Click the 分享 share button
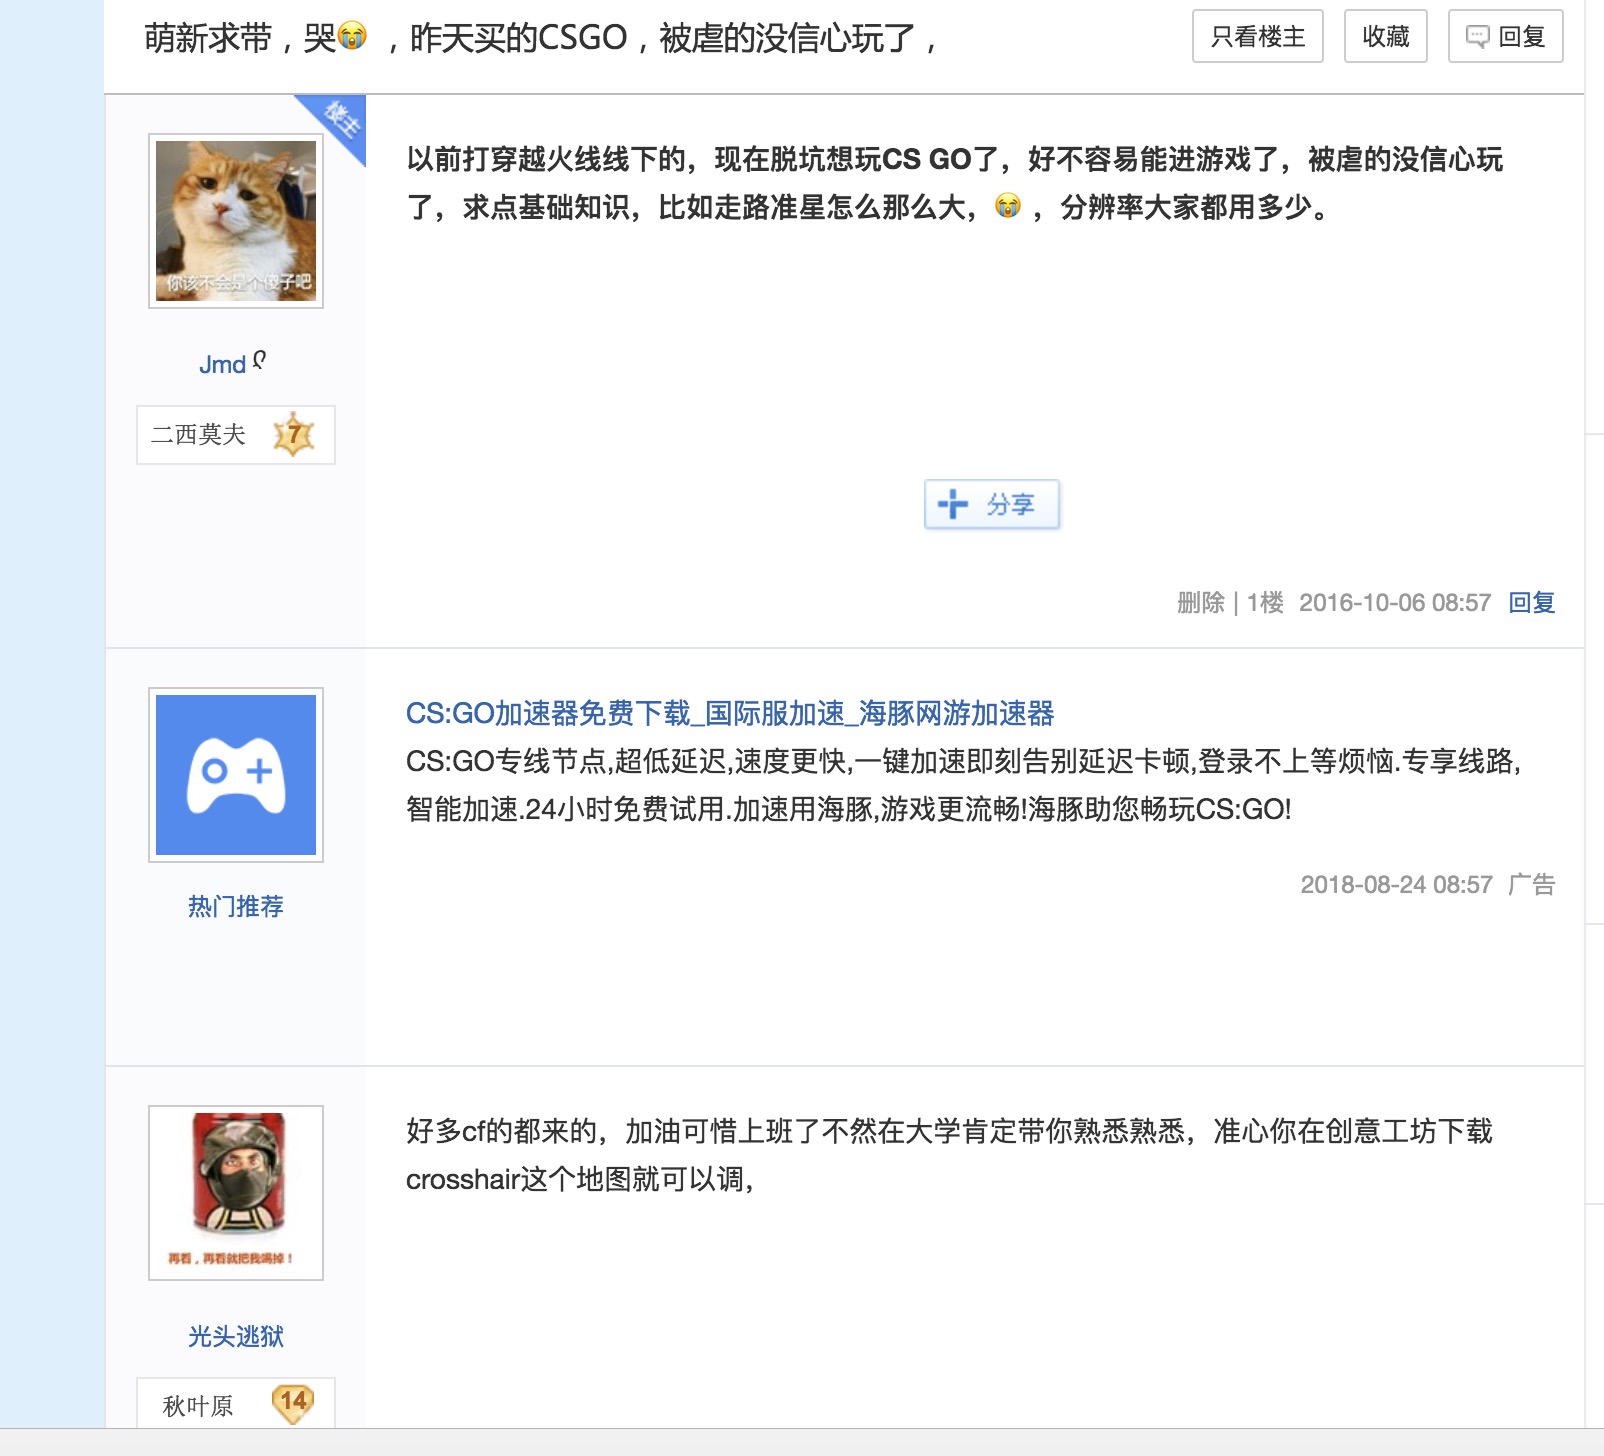The width and height of the screenshot is (1604, 1456). 991,505
